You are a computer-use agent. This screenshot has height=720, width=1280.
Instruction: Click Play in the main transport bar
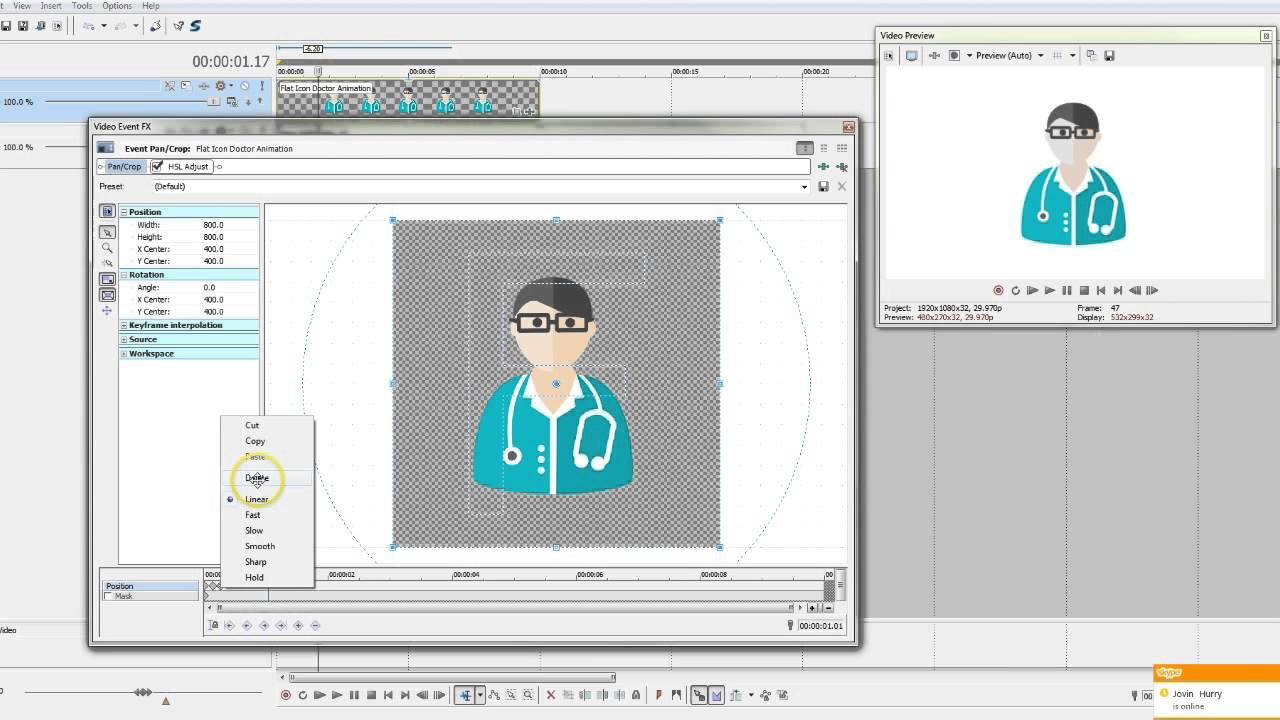tap(337, 695)
